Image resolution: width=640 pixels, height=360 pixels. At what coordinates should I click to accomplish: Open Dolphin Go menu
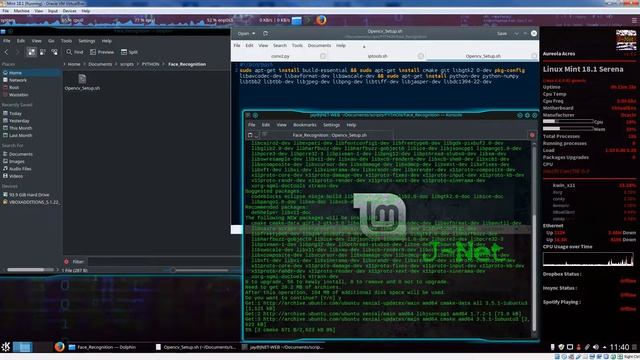tap(51, 41)
